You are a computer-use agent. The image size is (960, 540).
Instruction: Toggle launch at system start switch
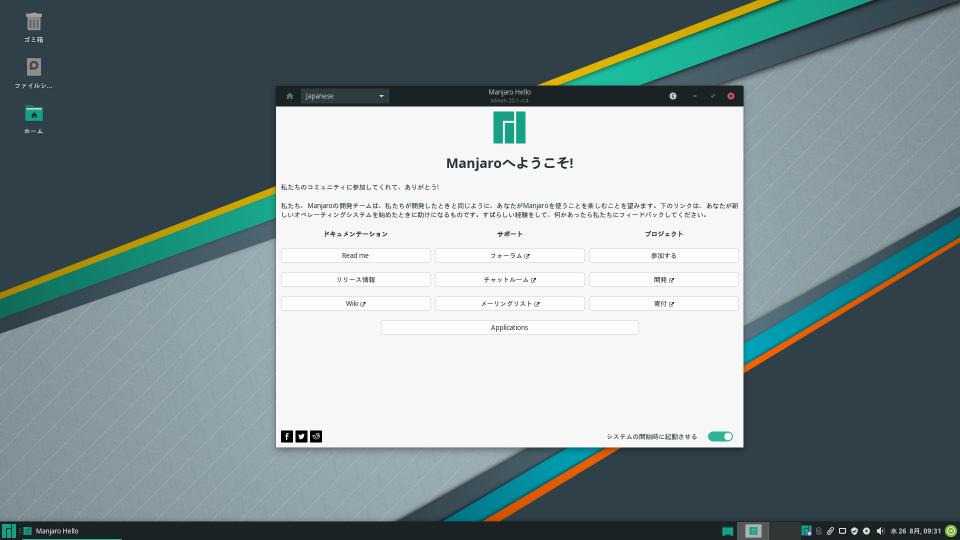[x=720, y=437]
